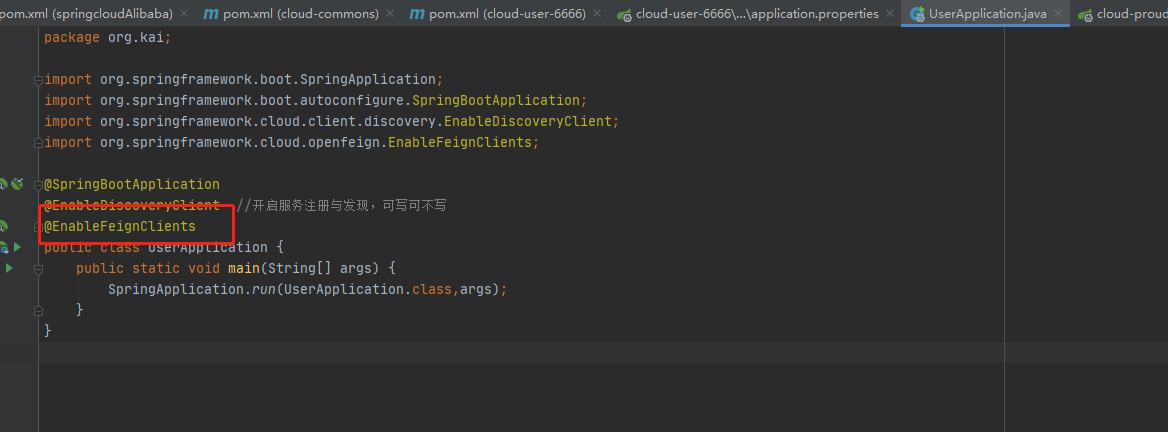The height and width of the screenshot is (432, 1168).
Task: Click 'static' keyword in main signature
Action: (156, 267)
